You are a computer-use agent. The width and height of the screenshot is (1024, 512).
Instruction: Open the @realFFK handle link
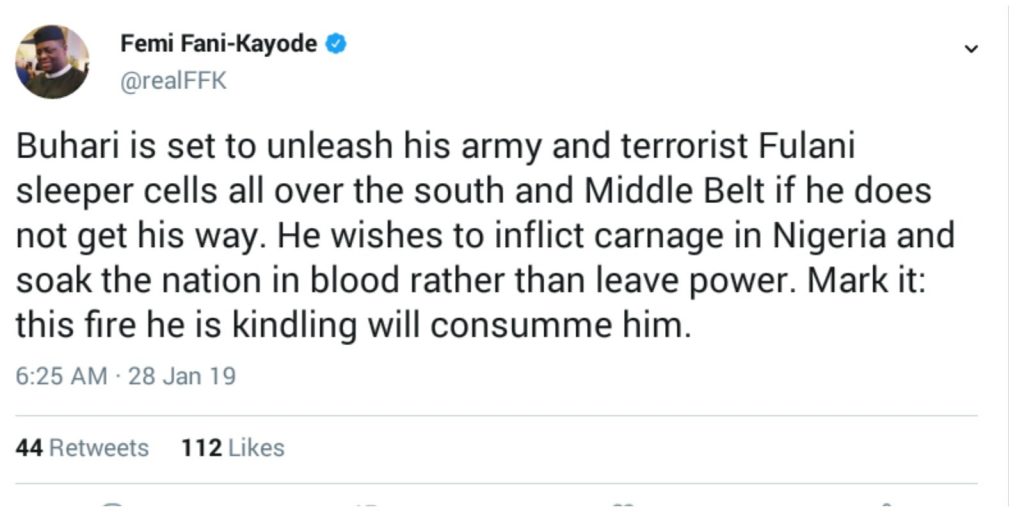click(173, 81)
